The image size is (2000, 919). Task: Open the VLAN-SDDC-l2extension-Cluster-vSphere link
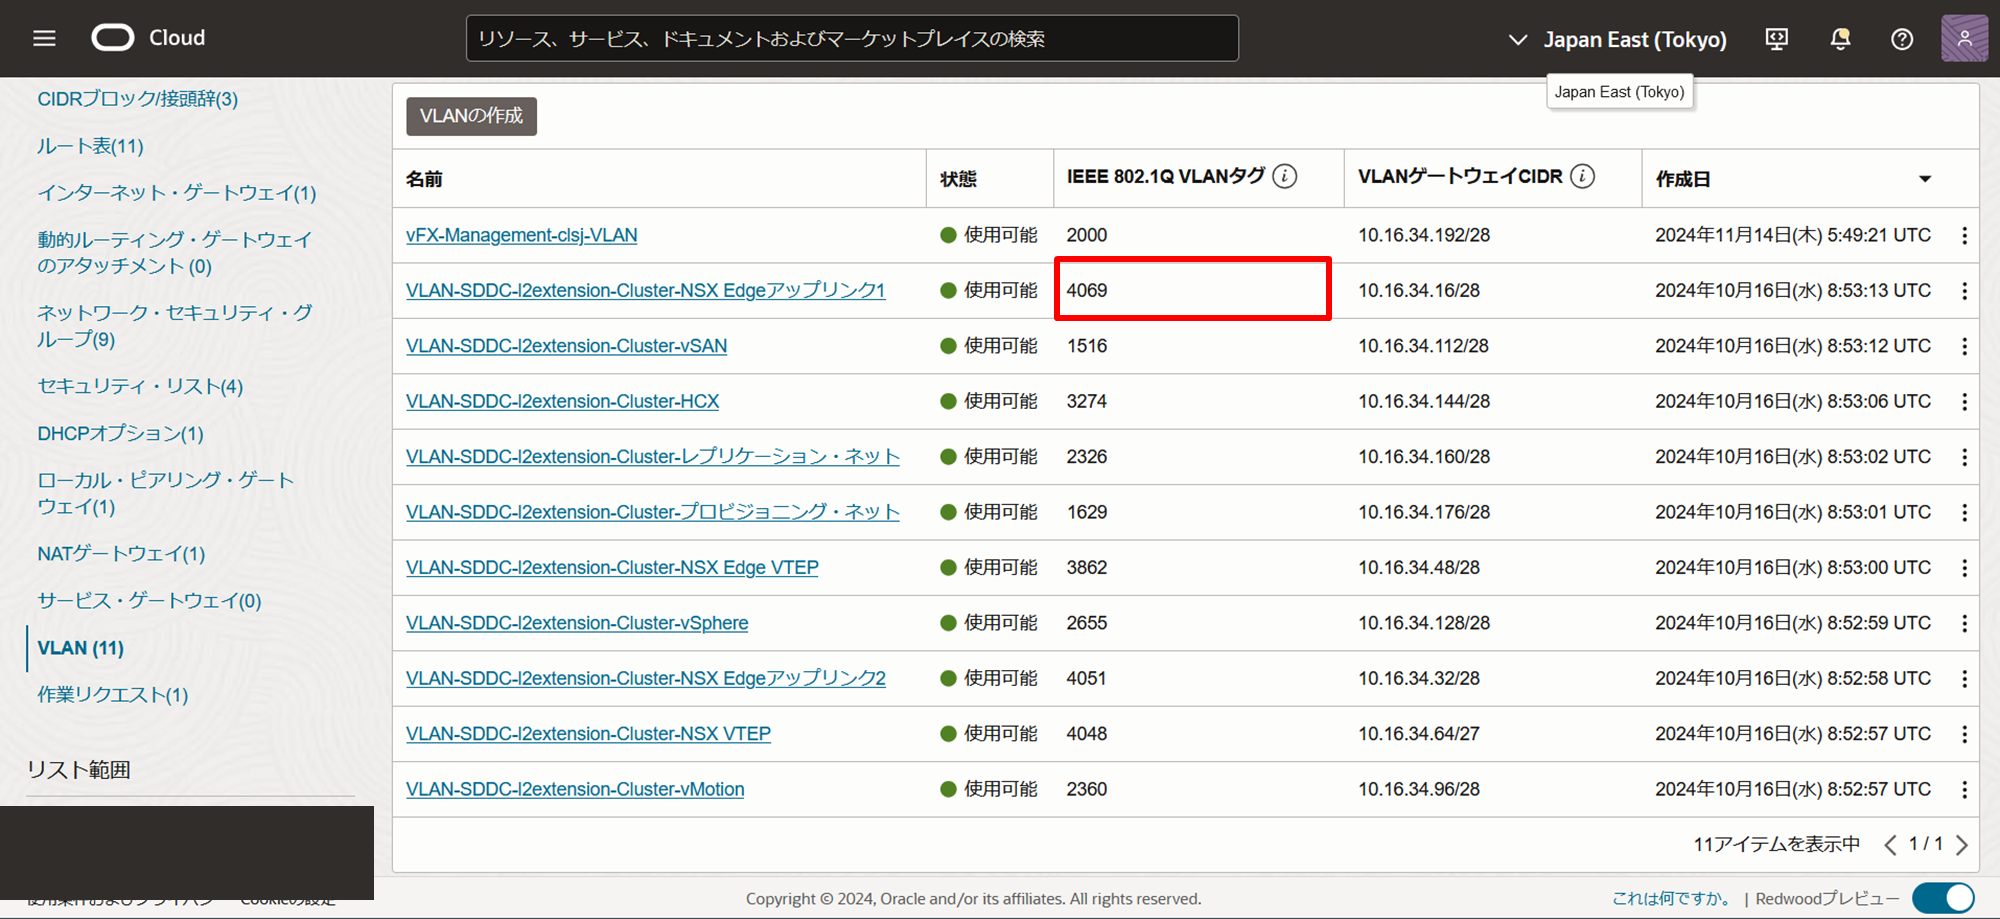[577, 623]
